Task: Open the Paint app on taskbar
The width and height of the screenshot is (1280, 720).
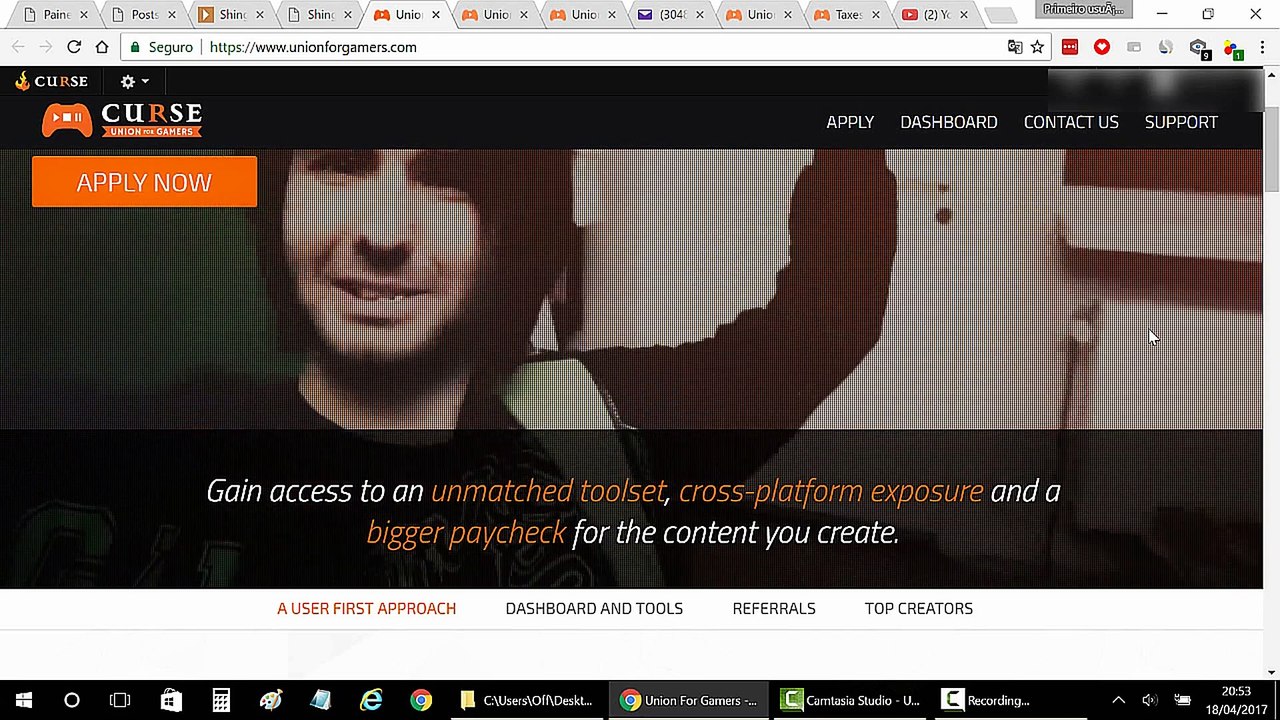Action: pos(271,700)
